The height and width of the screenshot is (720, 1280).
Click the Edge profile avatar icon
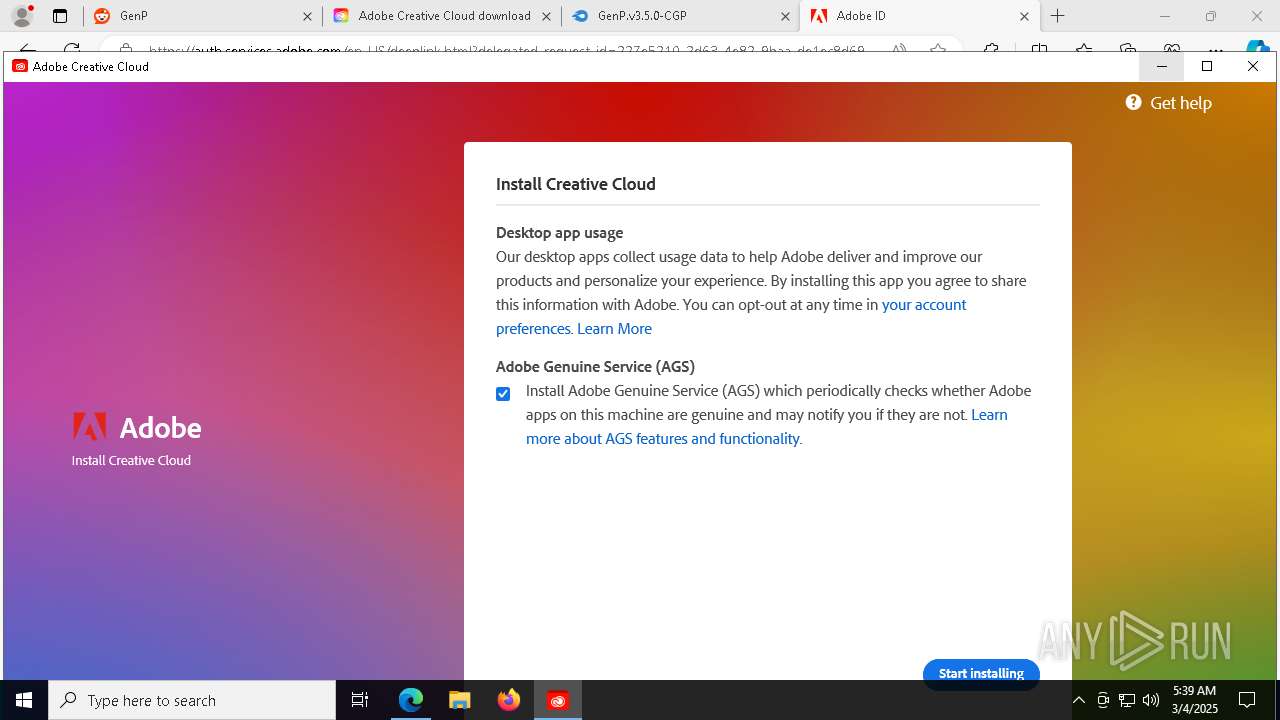pyautogui.click(x=22, y=16)
